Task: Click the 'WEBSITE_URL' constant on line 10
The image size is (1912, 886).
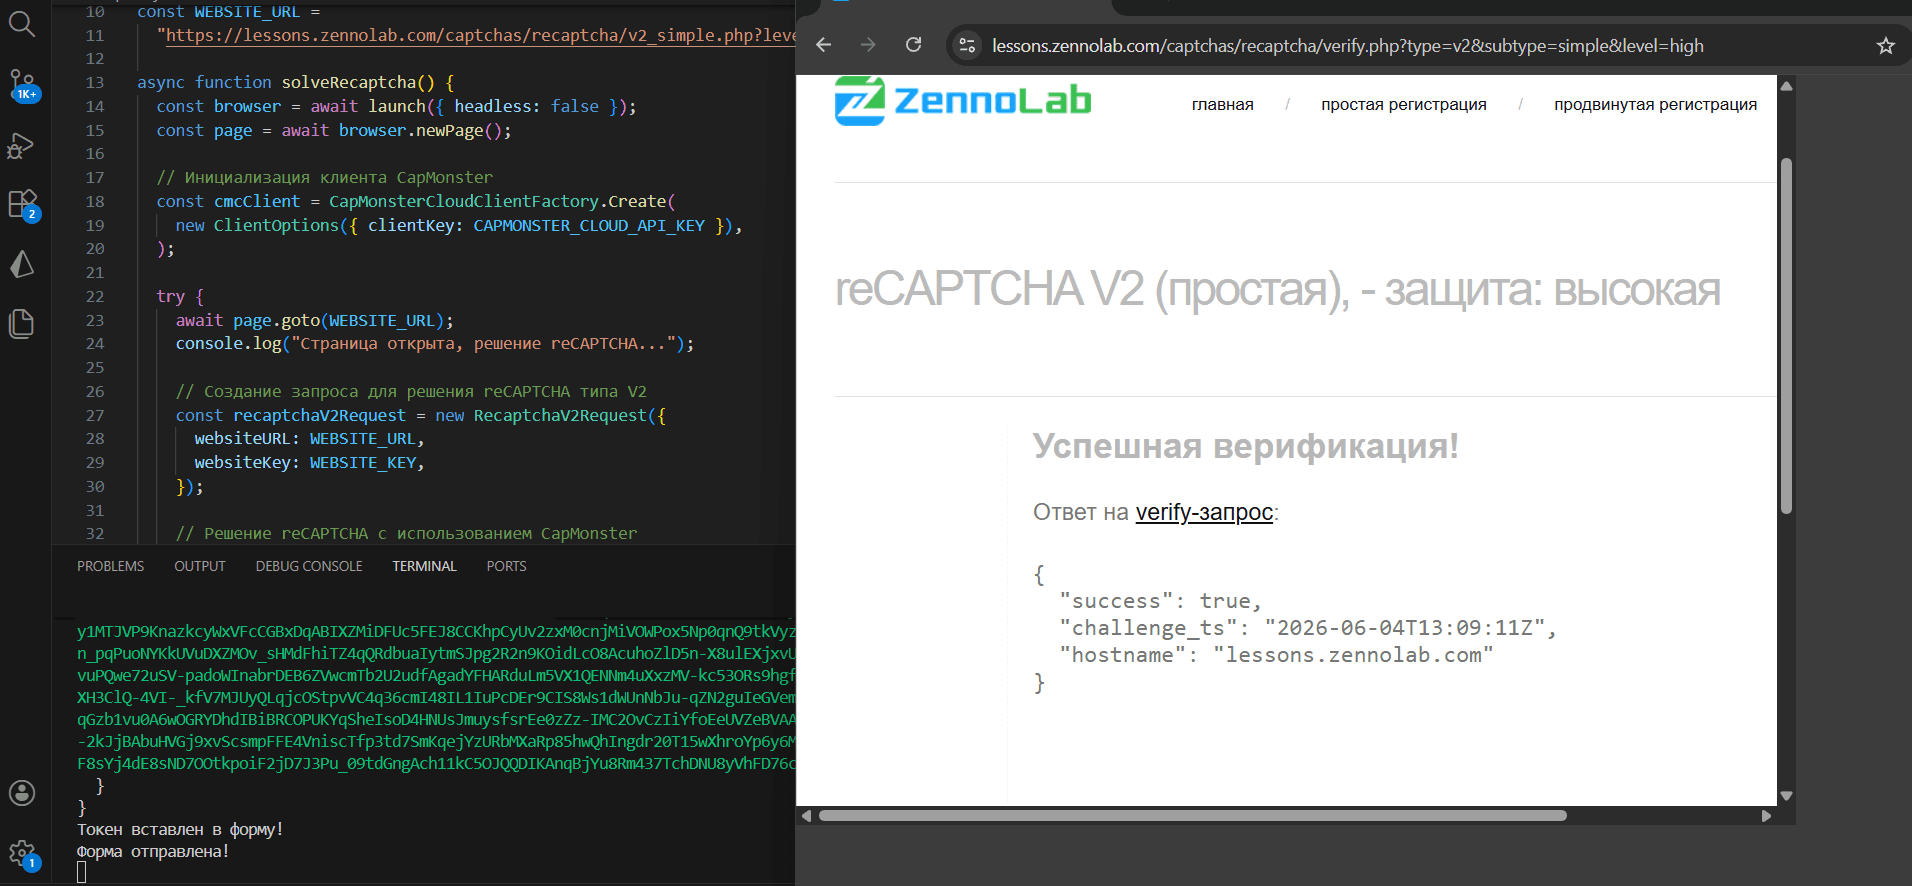Action: [247, 12]
